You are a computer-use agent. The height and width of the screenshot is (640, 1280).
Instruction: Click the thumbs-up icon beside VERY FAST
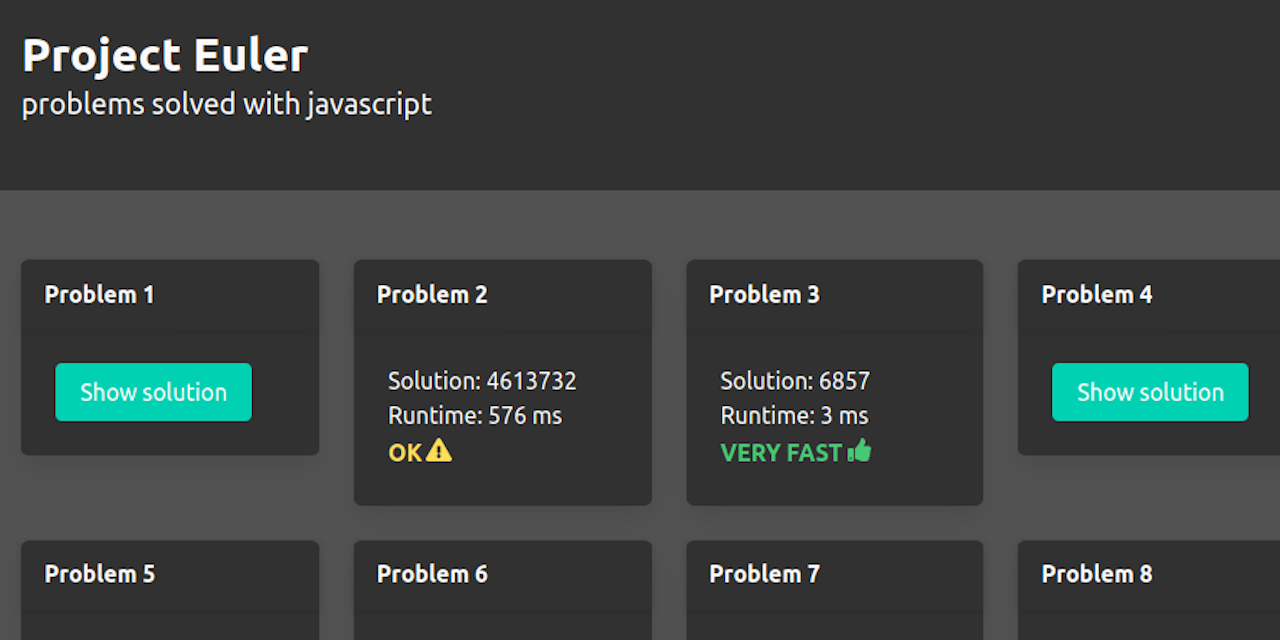[859, 452]
